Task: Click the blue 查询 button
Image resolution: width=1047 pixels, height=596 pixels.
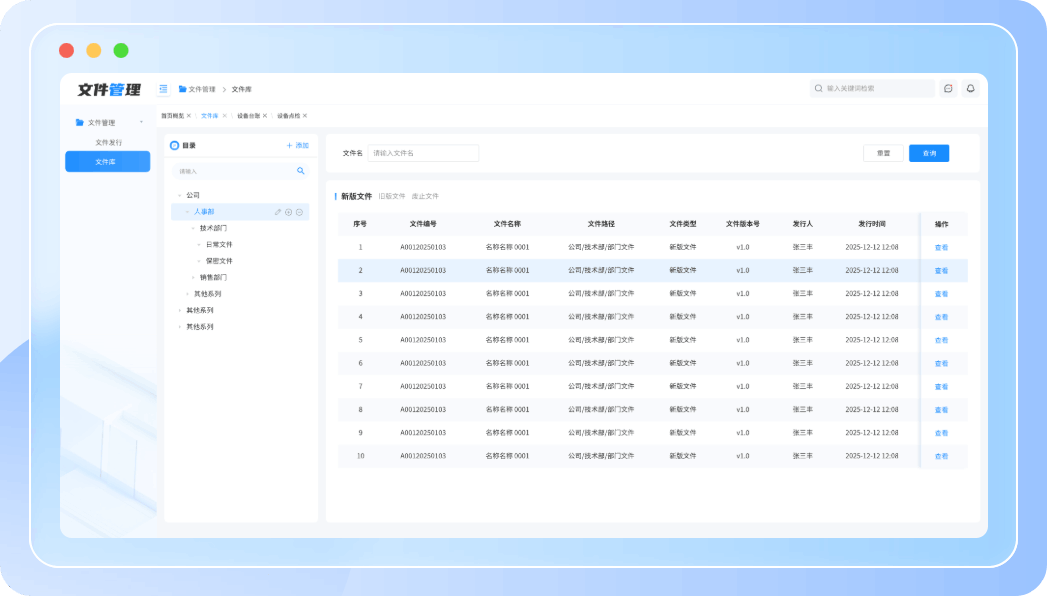Action: [x=929, y=153]
